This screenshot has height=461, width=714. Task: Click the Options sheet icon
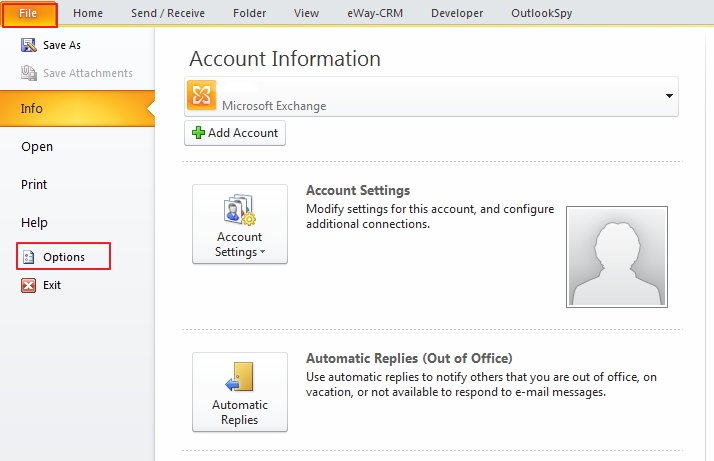(29, 257)
